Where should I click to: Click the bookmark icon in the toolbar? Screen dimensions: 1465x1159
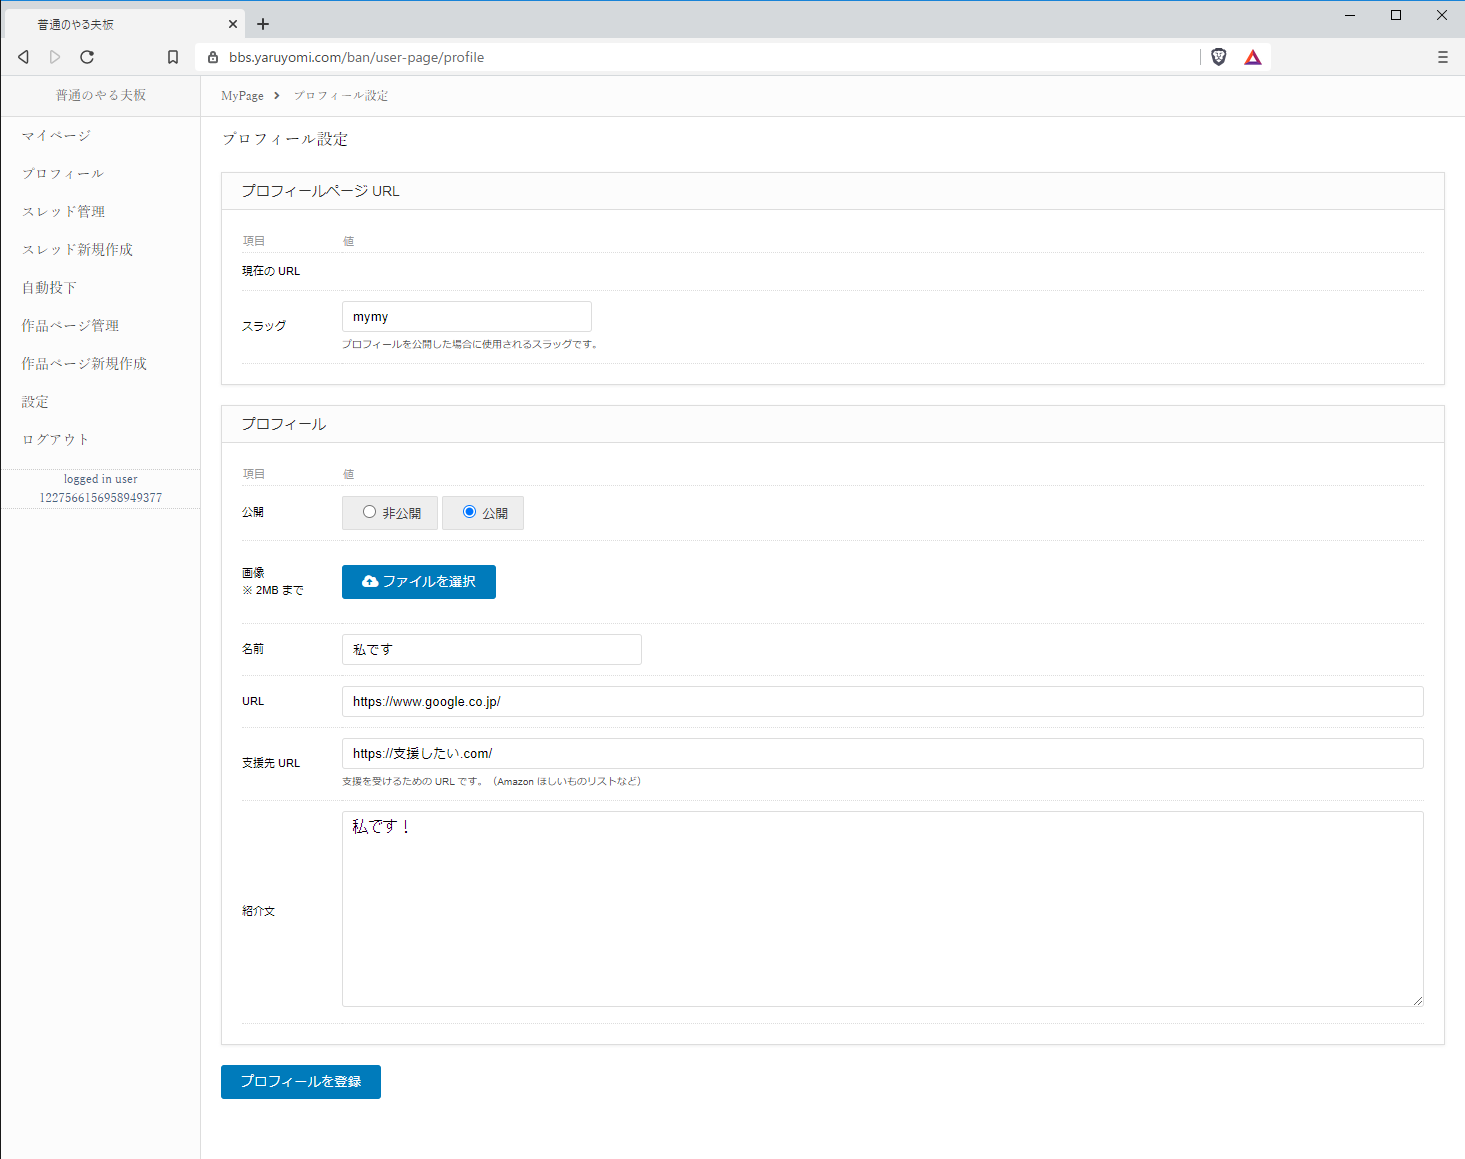[x=173, y=57]
